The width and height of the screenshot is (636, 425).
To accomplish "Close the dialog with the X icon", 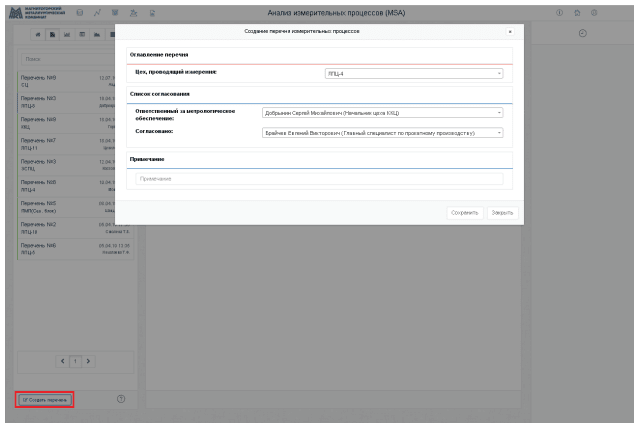I will 508,32.
